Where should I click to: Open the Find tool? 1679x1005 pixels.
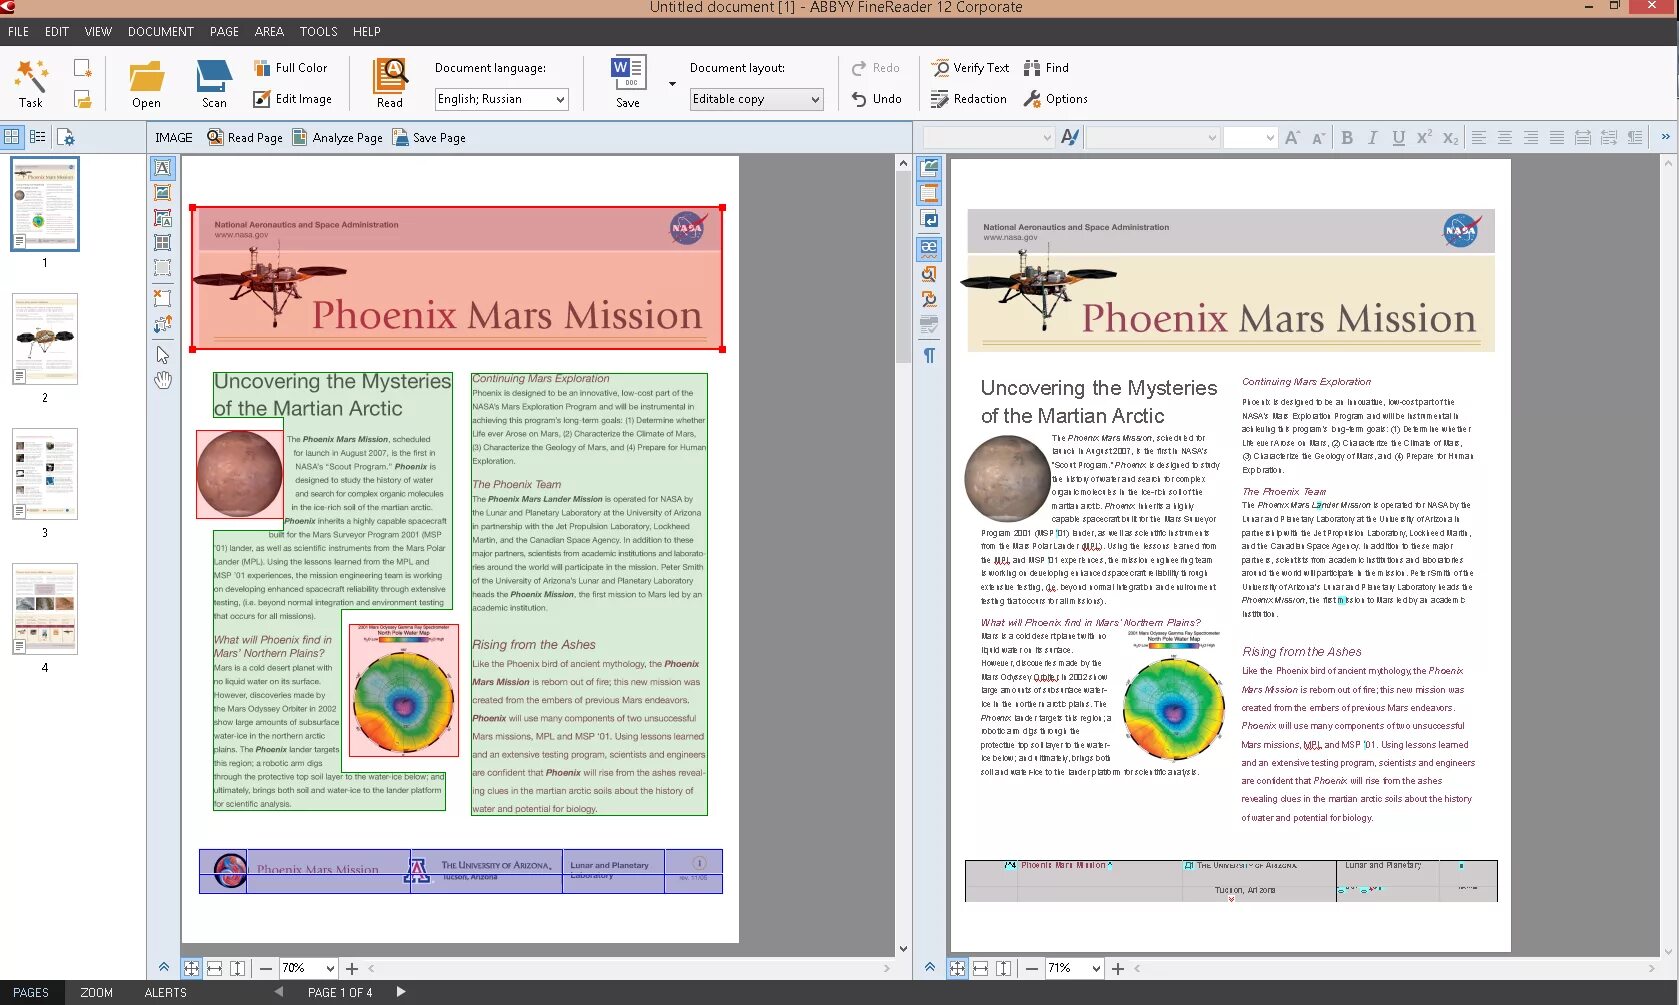1046,68
